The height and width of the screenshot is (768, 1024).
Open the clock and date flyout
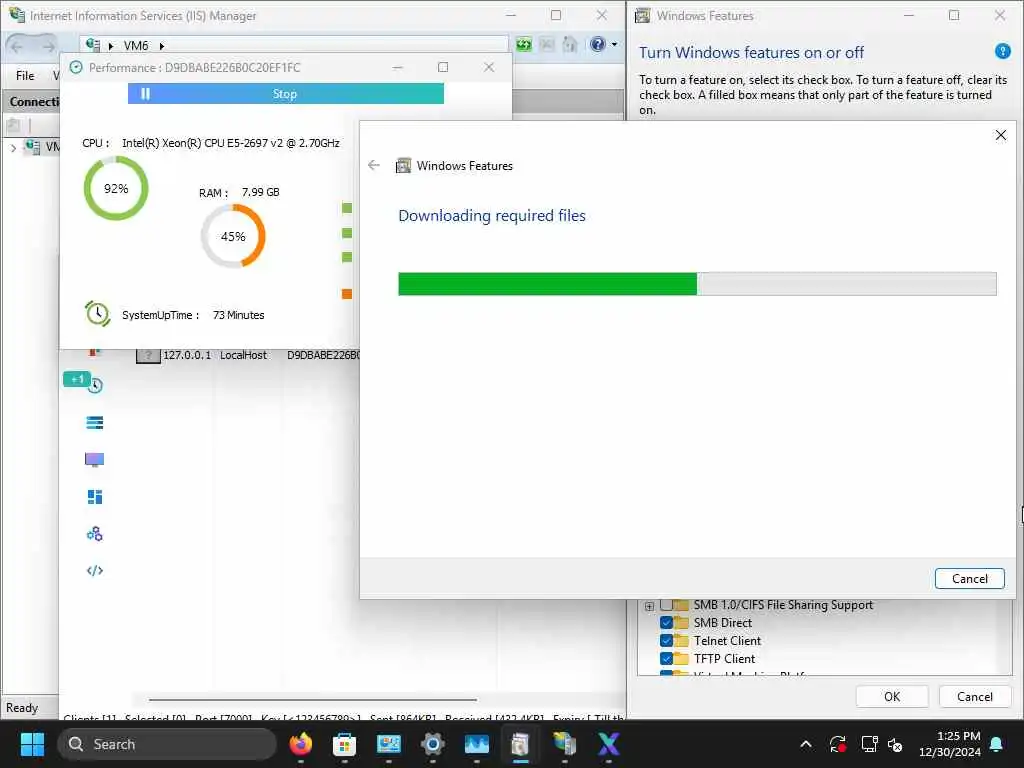pyautogui.click(x=950, y=744)
